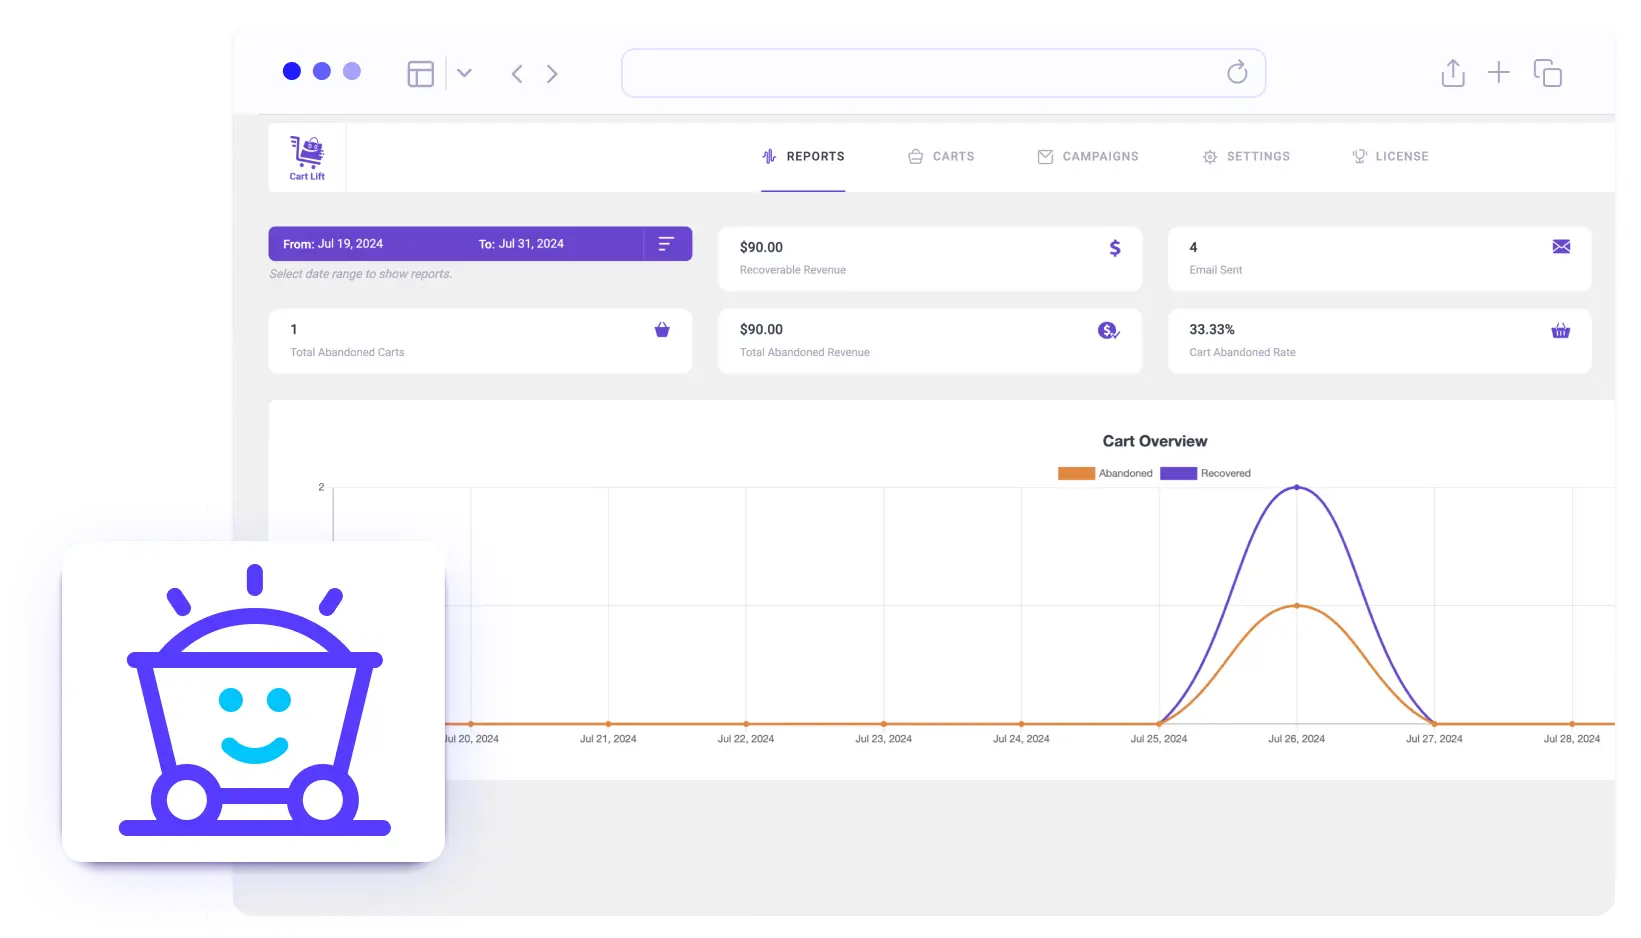Screen dimensions: 1641x938
Task: Click the 33.33% Cart Abandoned Rate value
Action: pos(1212,329)
